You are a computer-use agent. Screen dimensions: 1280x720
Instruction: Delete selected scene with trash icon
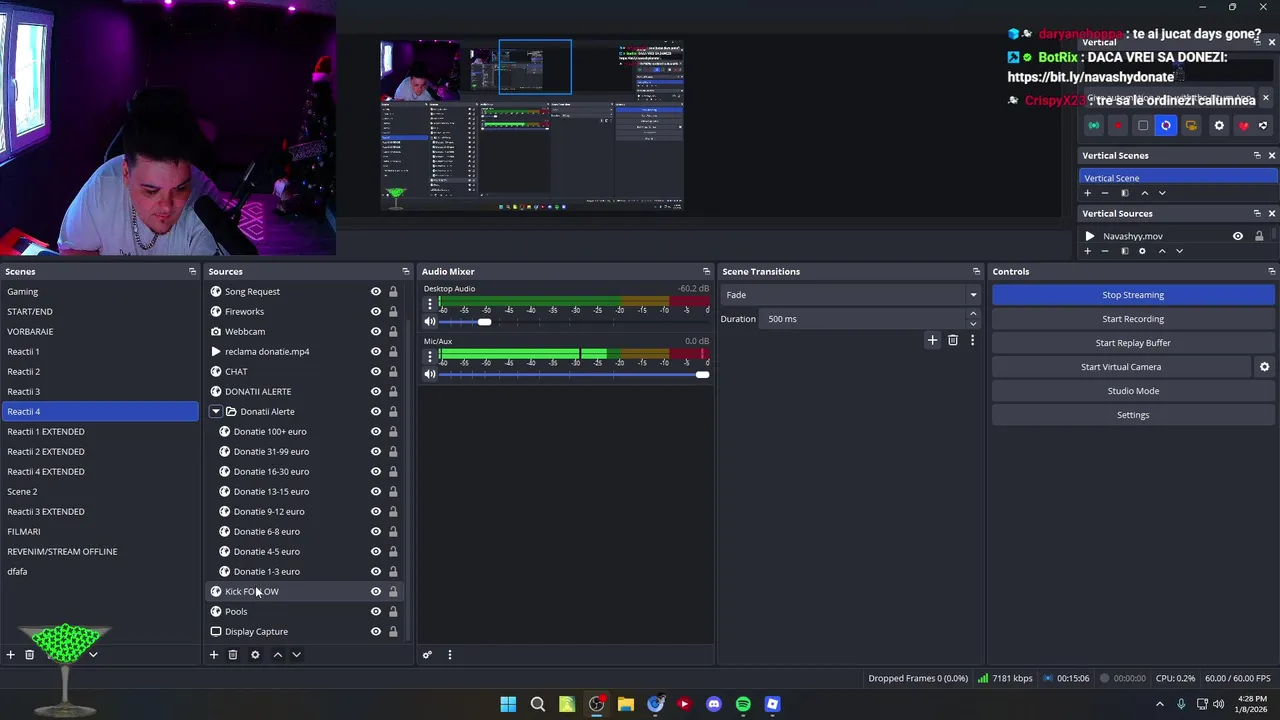29,654
